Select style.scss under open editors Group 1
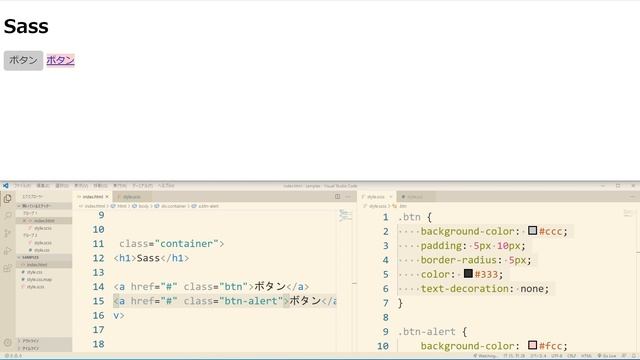The width and height of the screenshot is (640, 360). [43, 228]
